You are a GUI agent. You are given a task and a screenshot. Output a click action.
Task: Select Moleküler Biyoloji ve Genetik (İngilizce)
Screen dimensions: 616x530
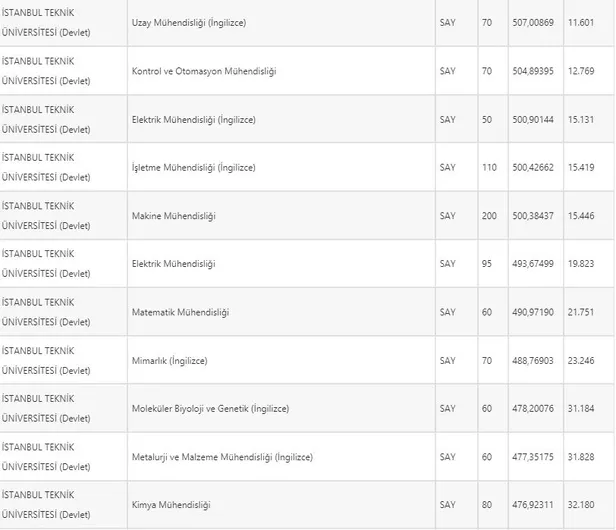coord(210,408)
